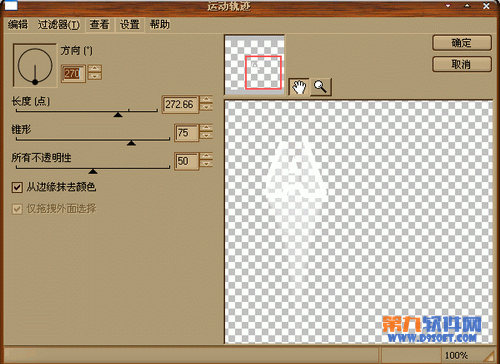Screen dimensions: 500x364
Task: Open the 编辑 menu
Action: [x=18, y=24]
